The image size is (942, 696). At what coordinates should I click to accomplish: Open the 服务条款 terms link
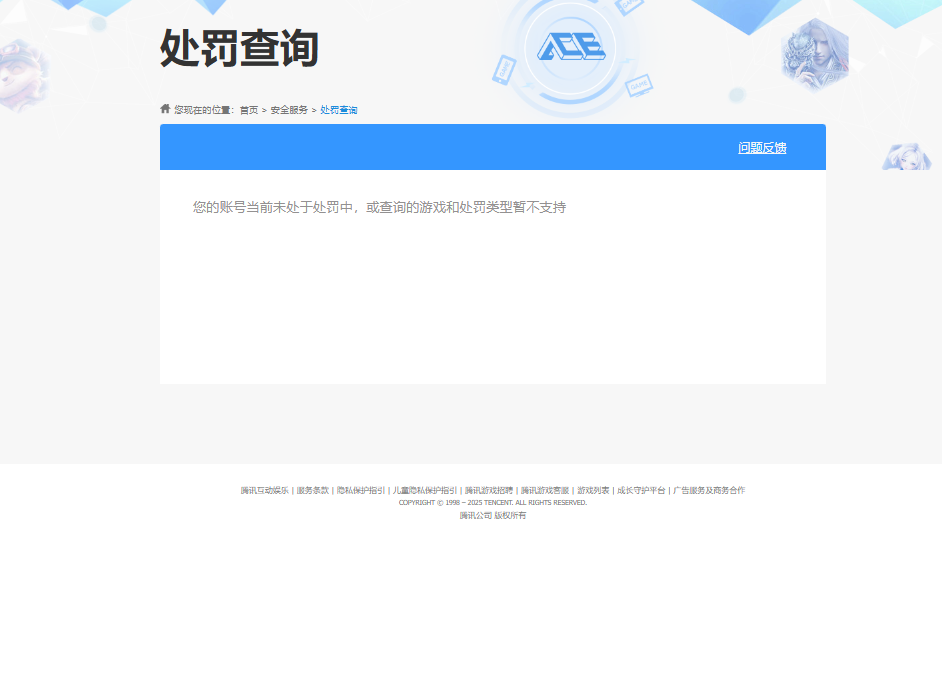pos(310,490)
